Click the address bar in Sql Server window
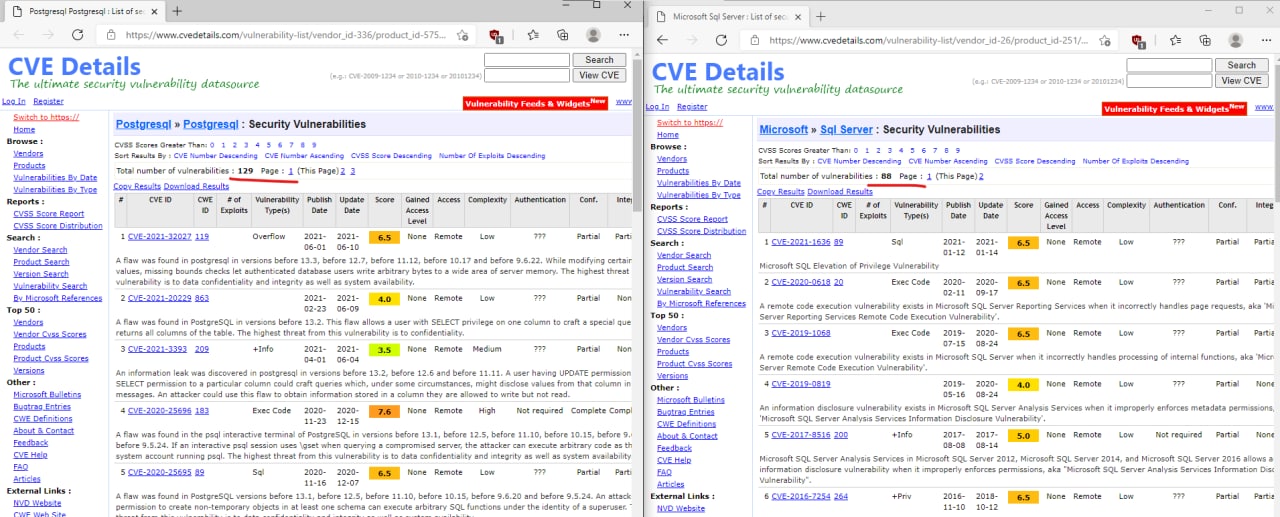Viewport: 1280px width, 517px height. (x=928, y=41)
